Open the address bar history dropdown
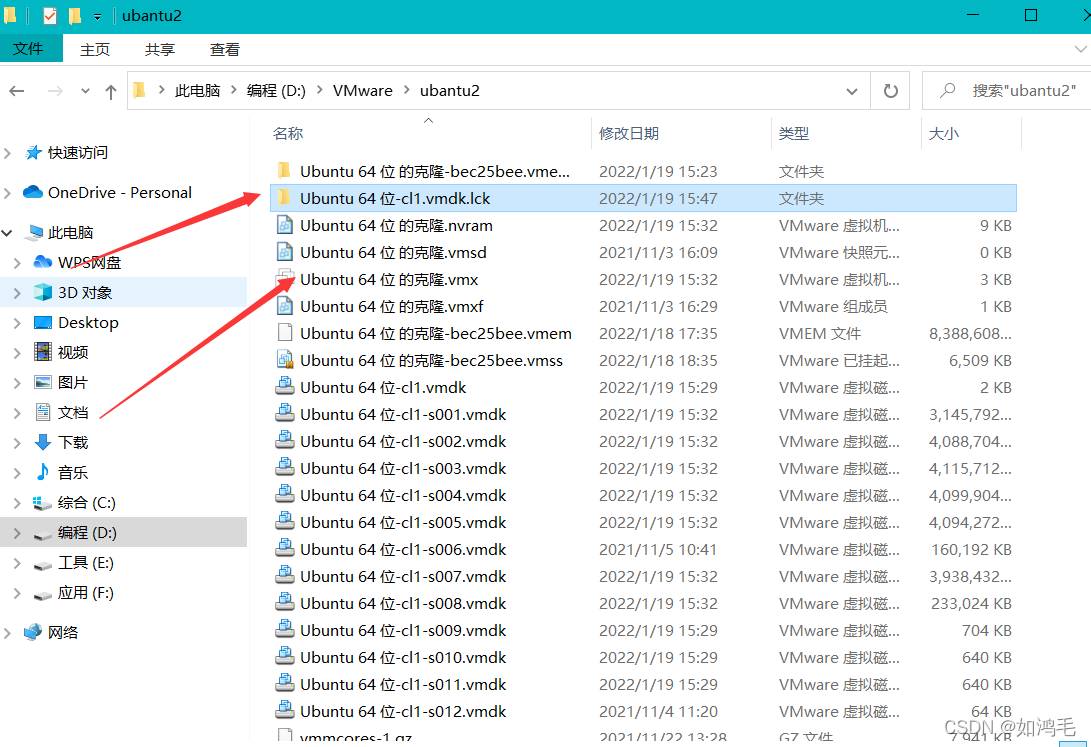This screenshot has width=1091, height=747. [x=852, y=91]
